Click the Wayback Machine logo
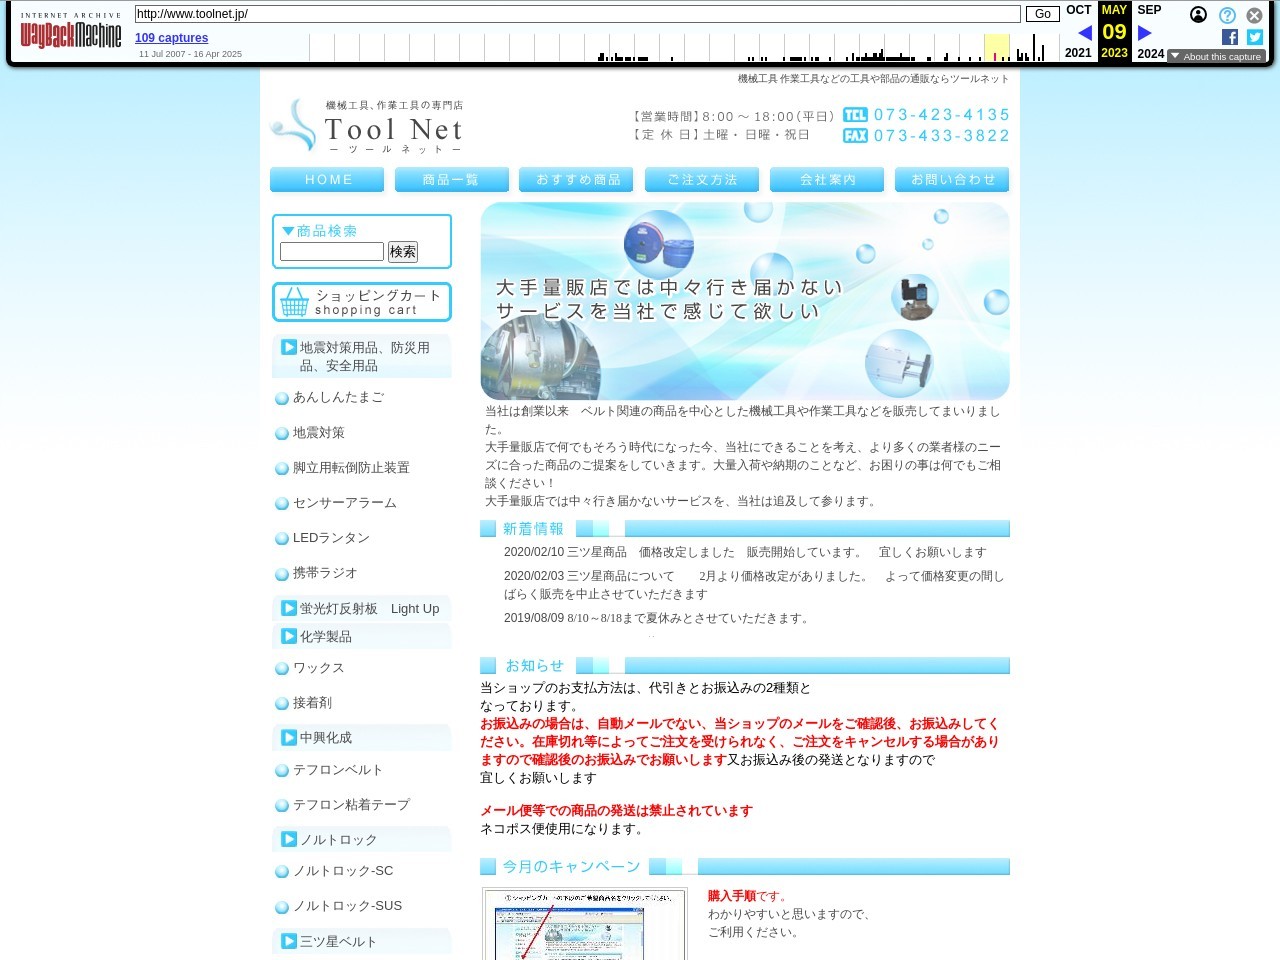The image size is (1280, 960). 71,35
